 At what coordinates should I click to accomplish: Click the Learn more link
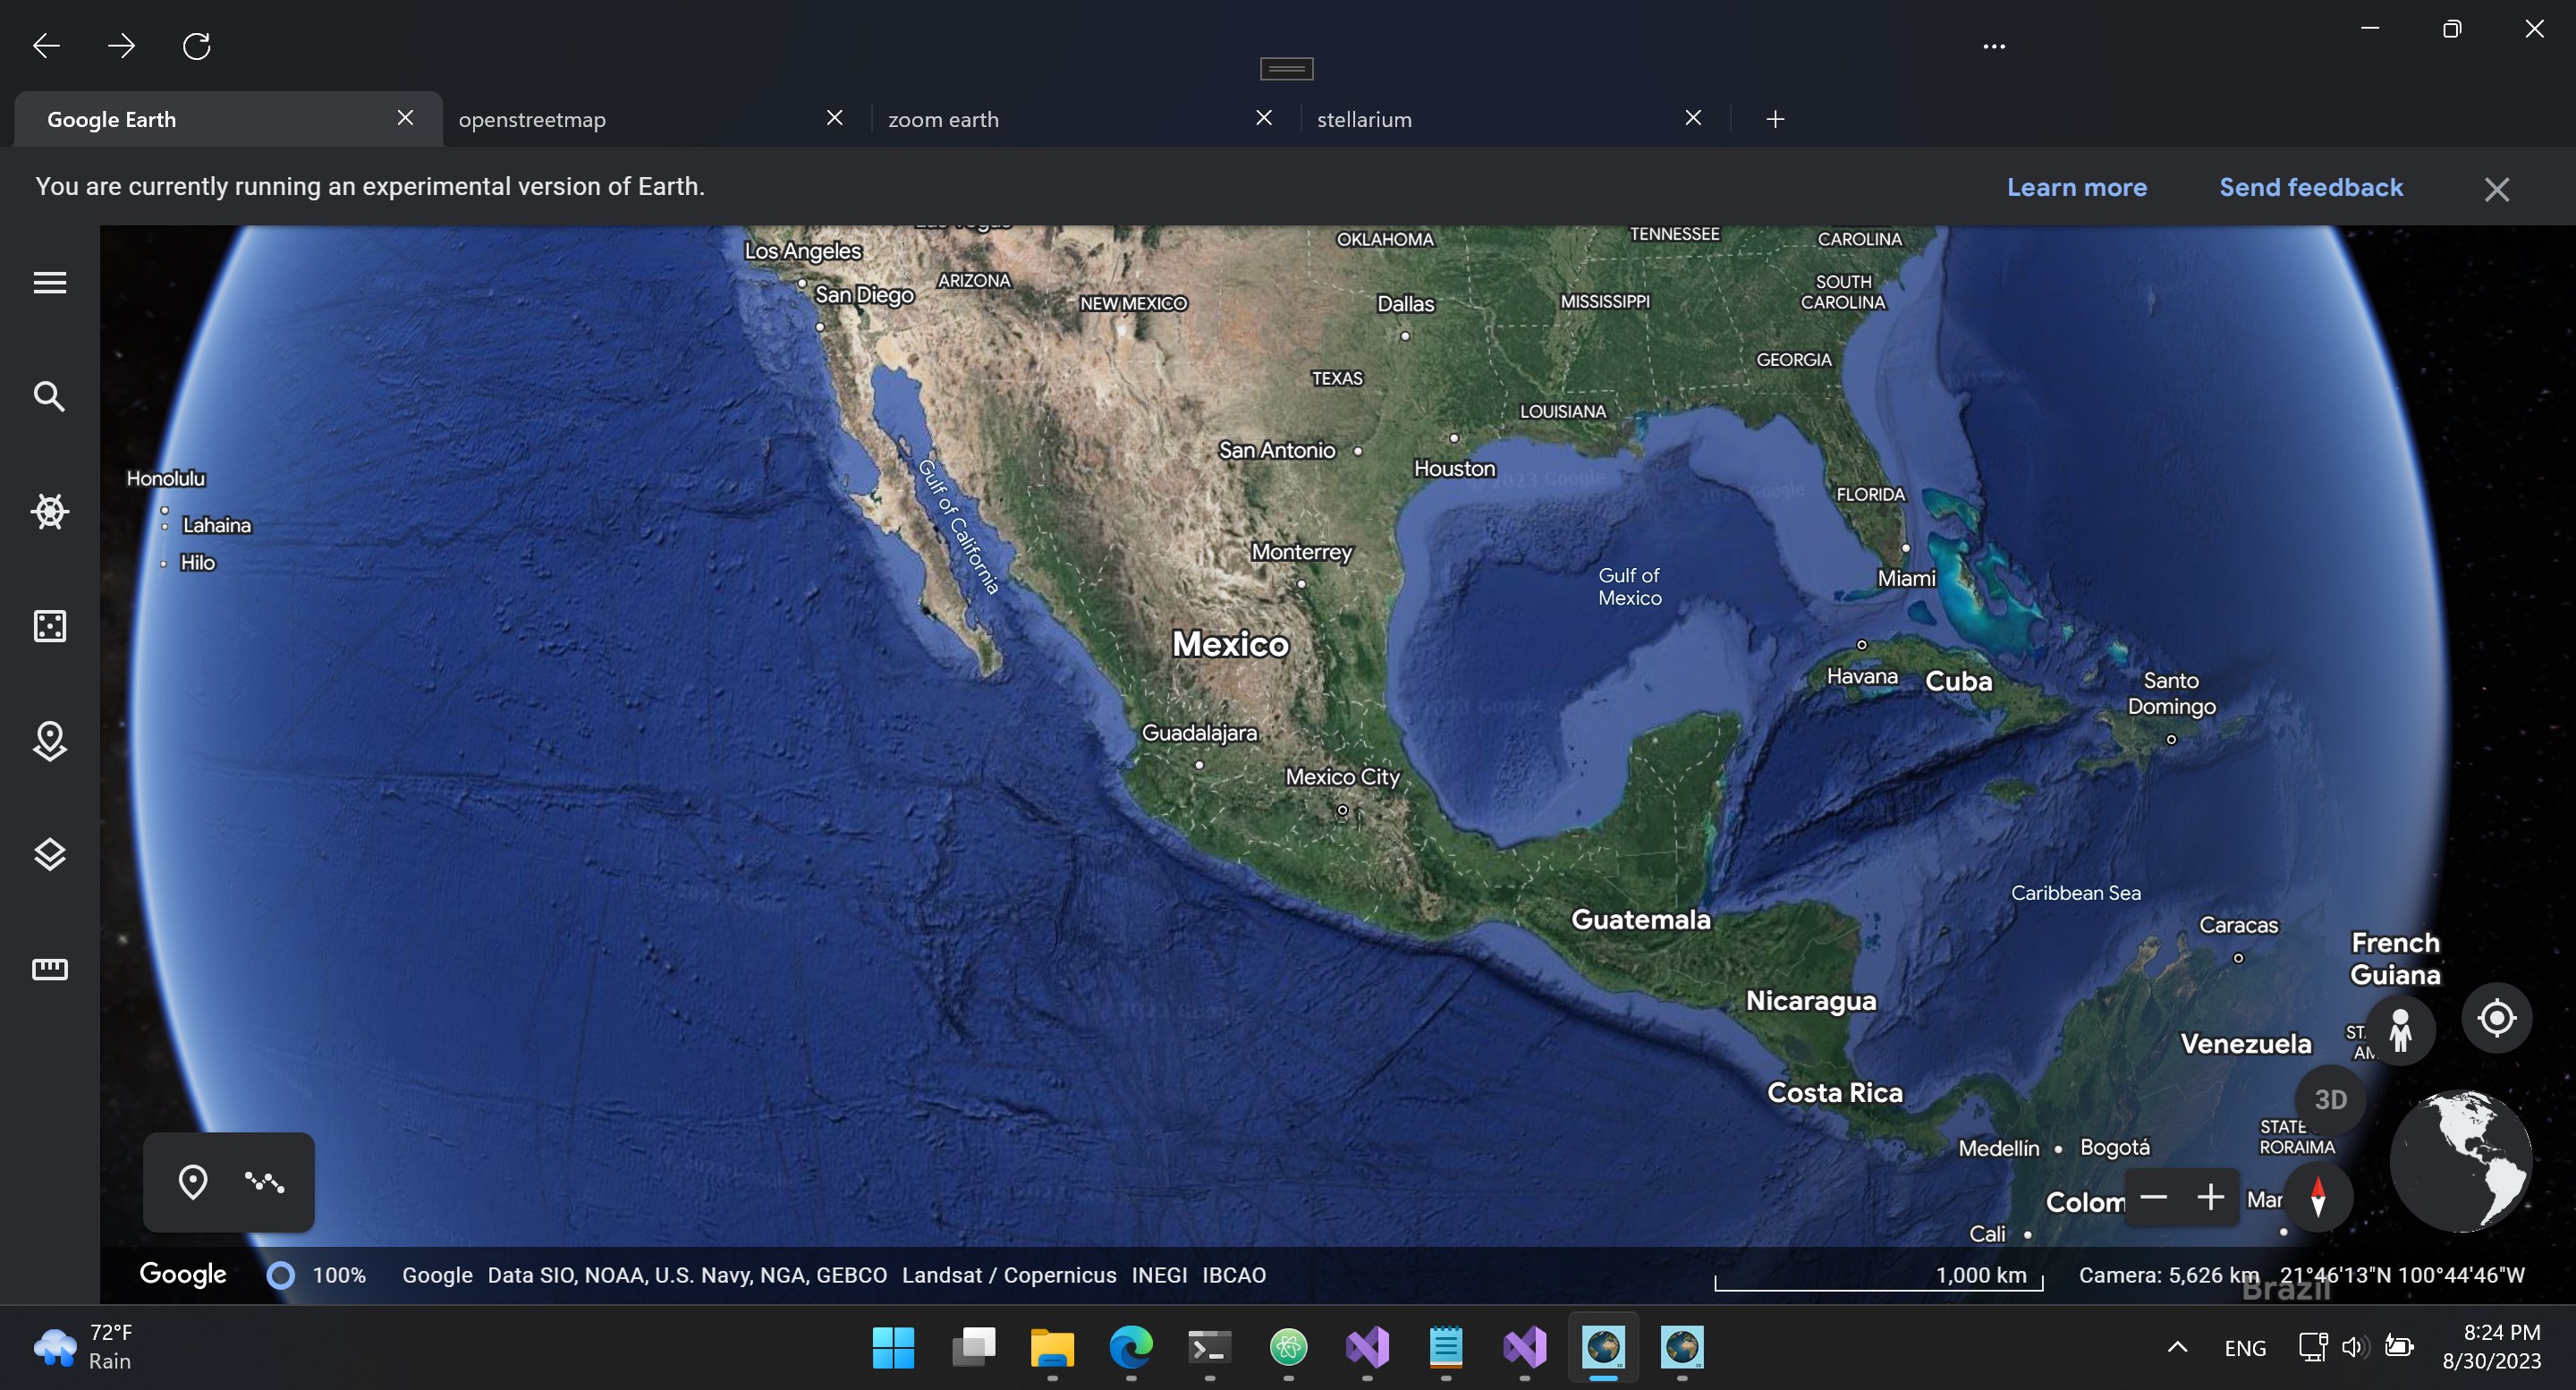point(2076,187)
